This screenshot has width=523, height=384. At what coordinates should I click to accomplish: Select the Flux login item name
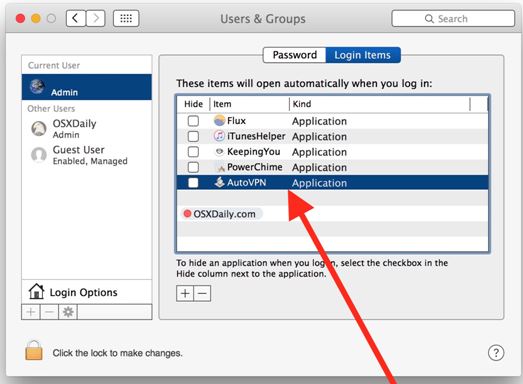point(236,121)
